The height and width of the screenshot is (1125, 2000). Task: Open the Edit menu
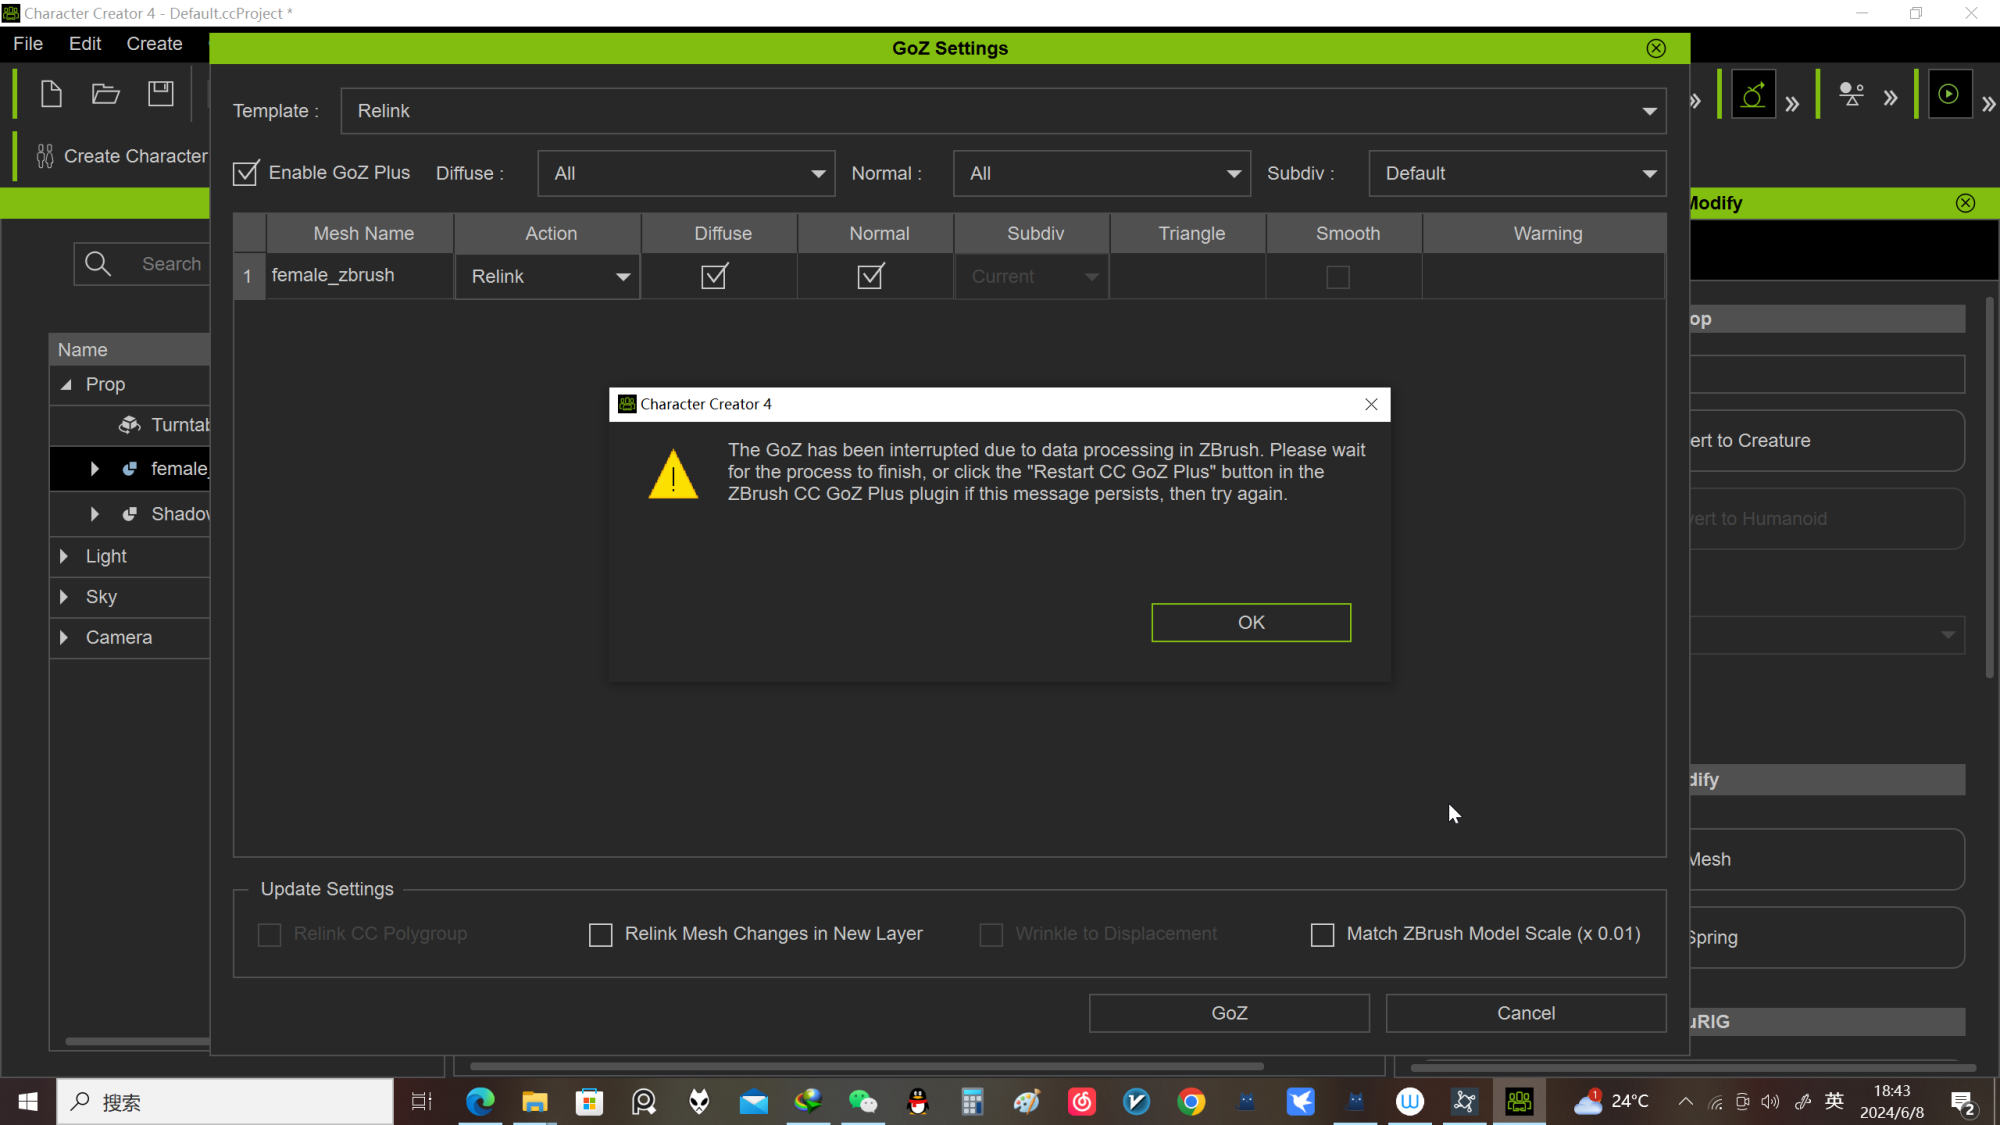pos(85,44)
